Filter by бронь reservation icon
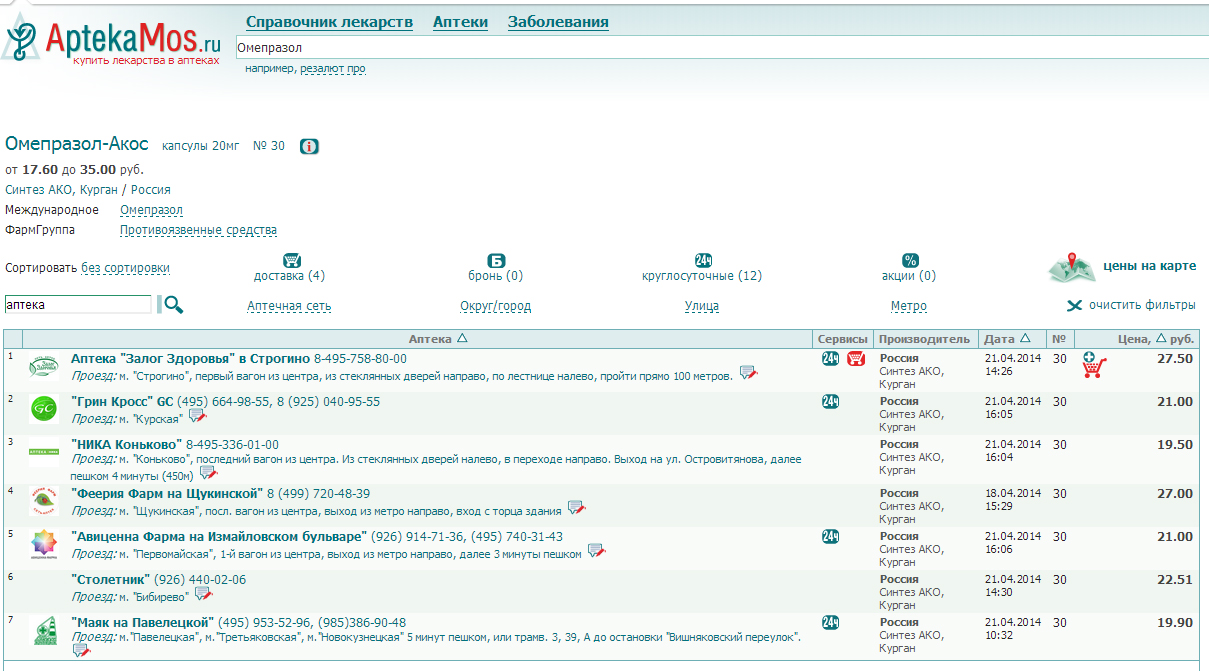The height and width of the screenshot is (671, 1209). click(x=496, y=260)
